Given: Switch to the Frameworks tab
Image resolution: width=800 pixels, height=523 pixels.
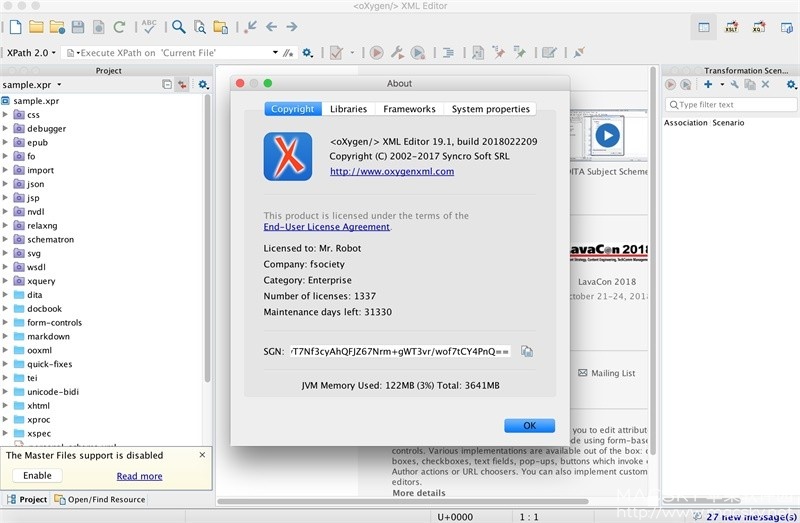Looking at the screenshot, I should [409, 109].
